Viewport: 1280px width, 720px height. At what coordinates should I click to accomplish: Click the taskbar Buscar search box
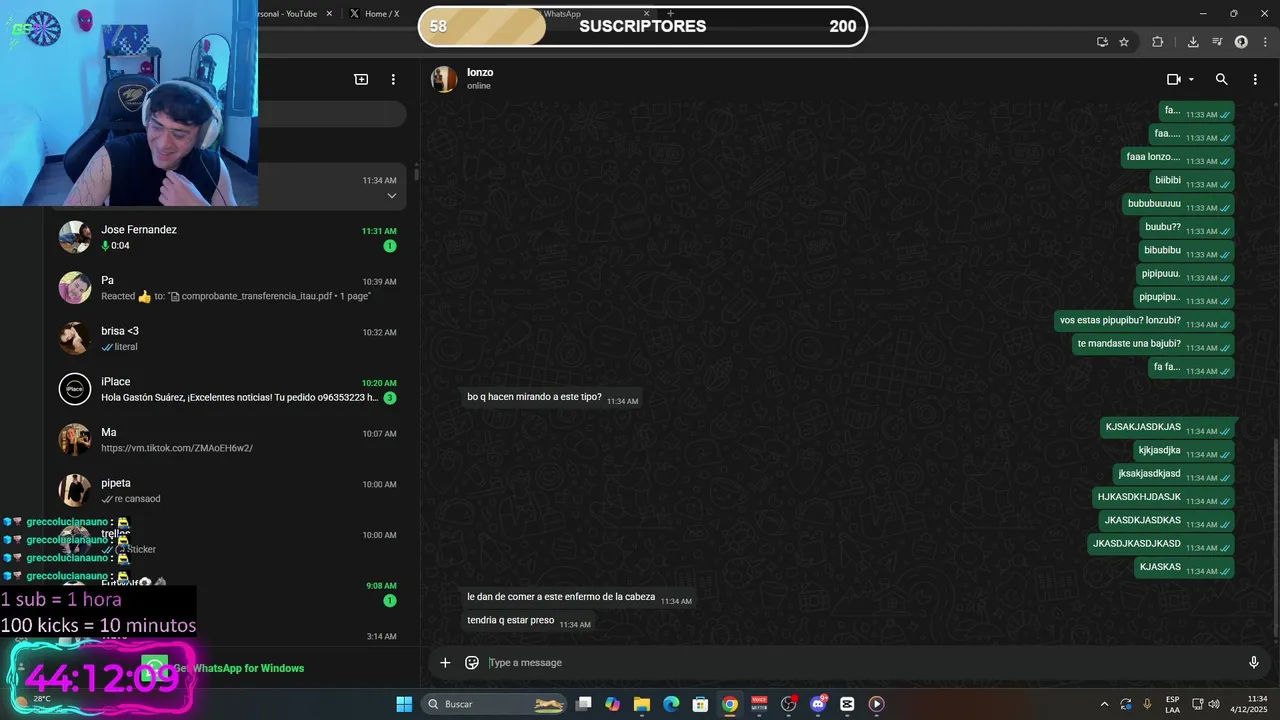pyautogui.click(x=496, y=704)
